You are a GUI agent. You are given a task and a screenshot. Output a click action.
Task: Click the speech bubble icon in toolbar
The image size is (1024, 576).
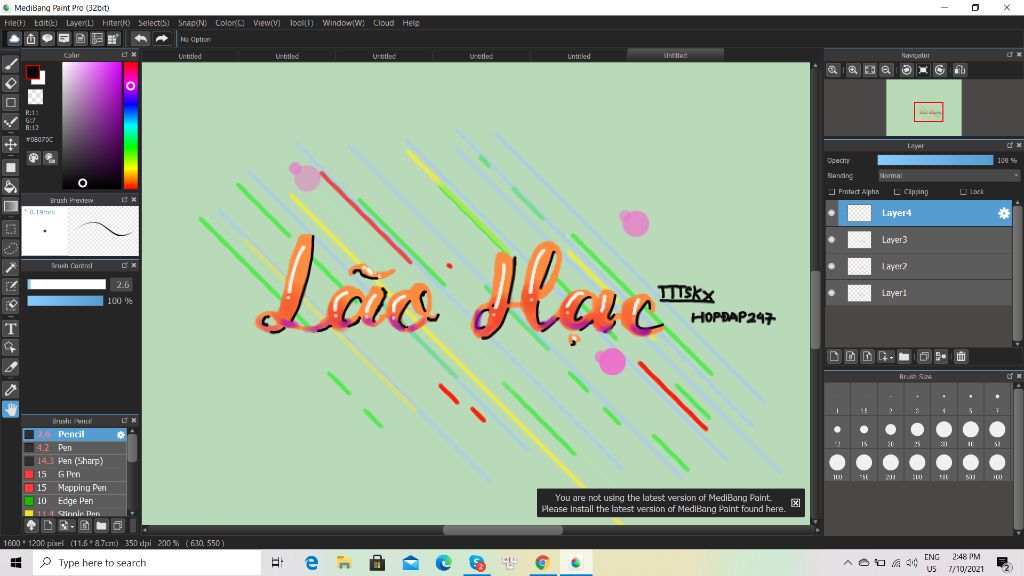(x=47, y=39)
